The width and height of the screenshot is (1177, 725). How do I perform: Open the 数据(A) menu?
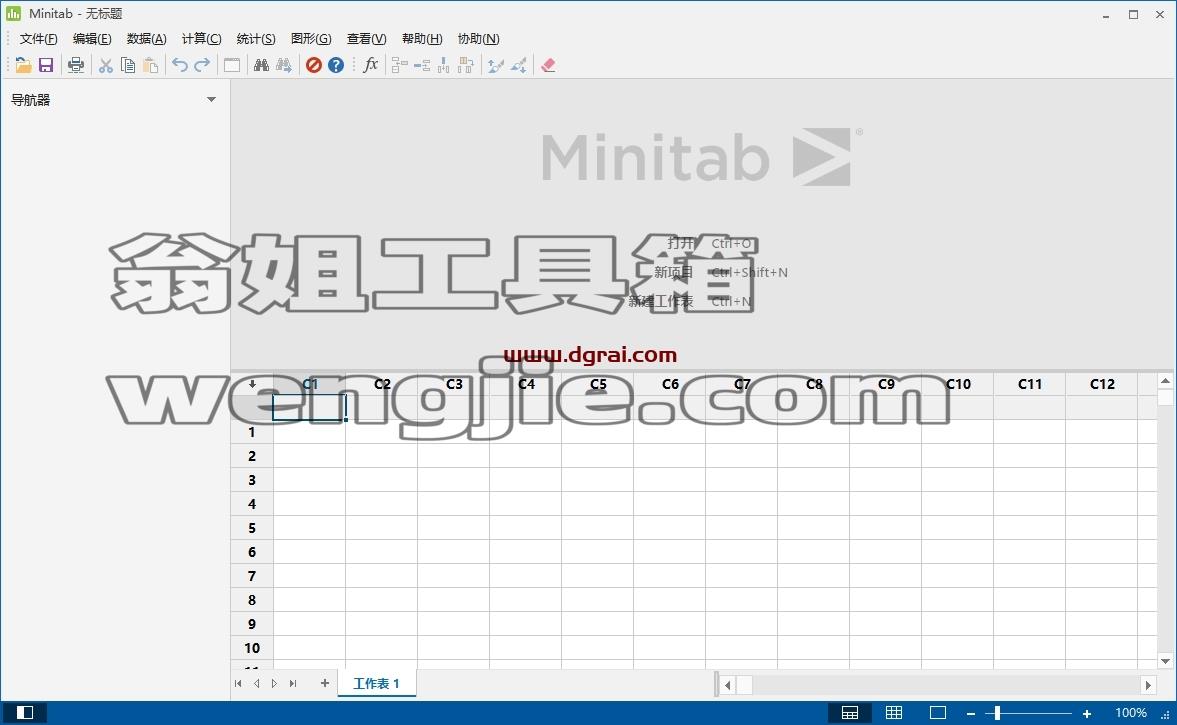146,38
